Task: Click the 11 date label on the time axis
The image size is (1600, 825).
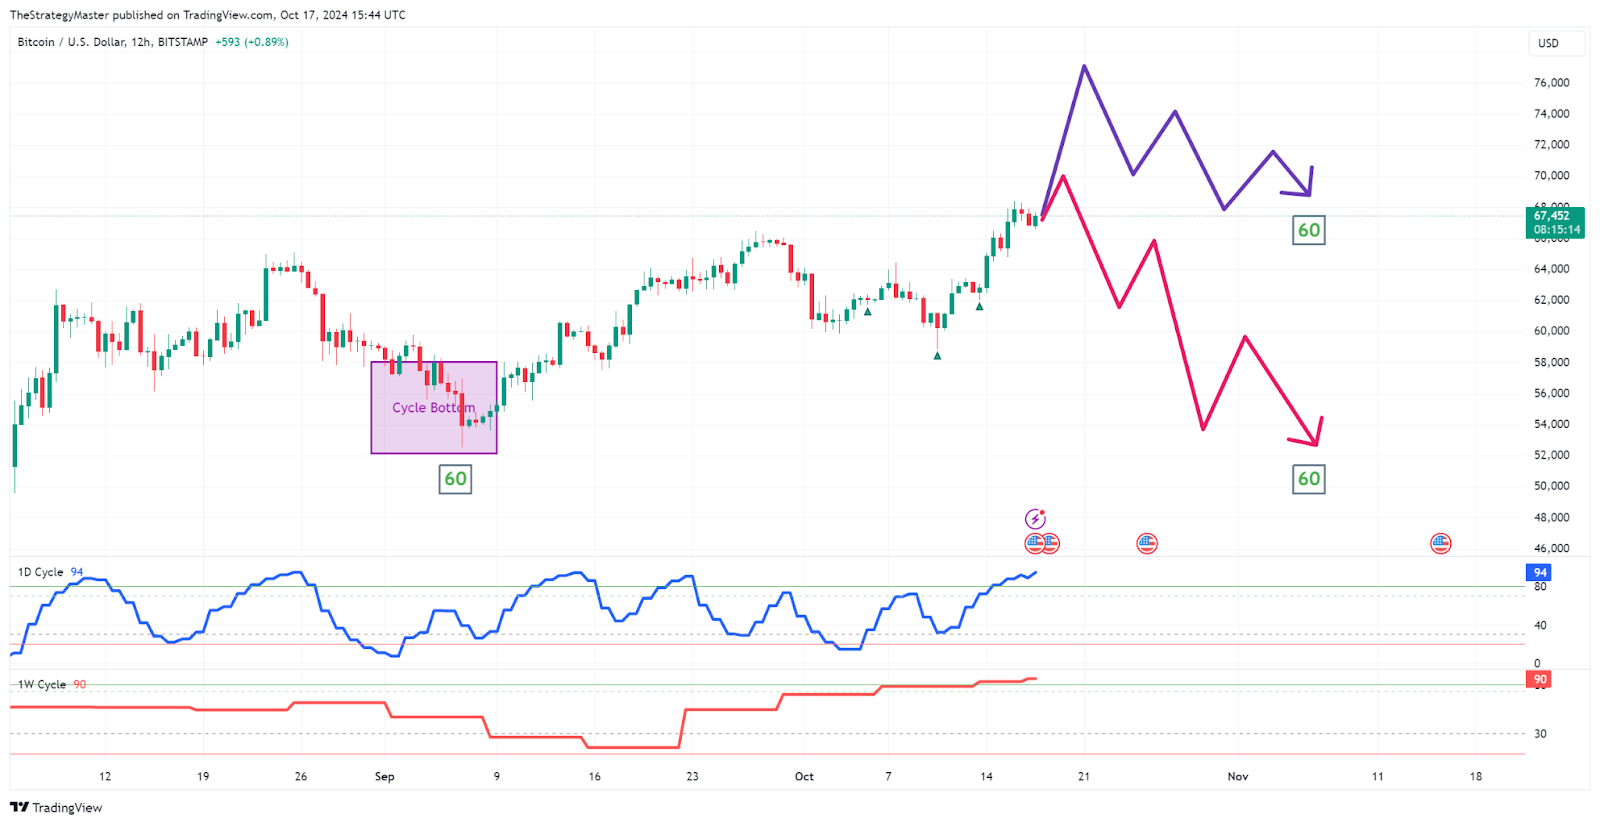Action: (x=1378, y=776)
